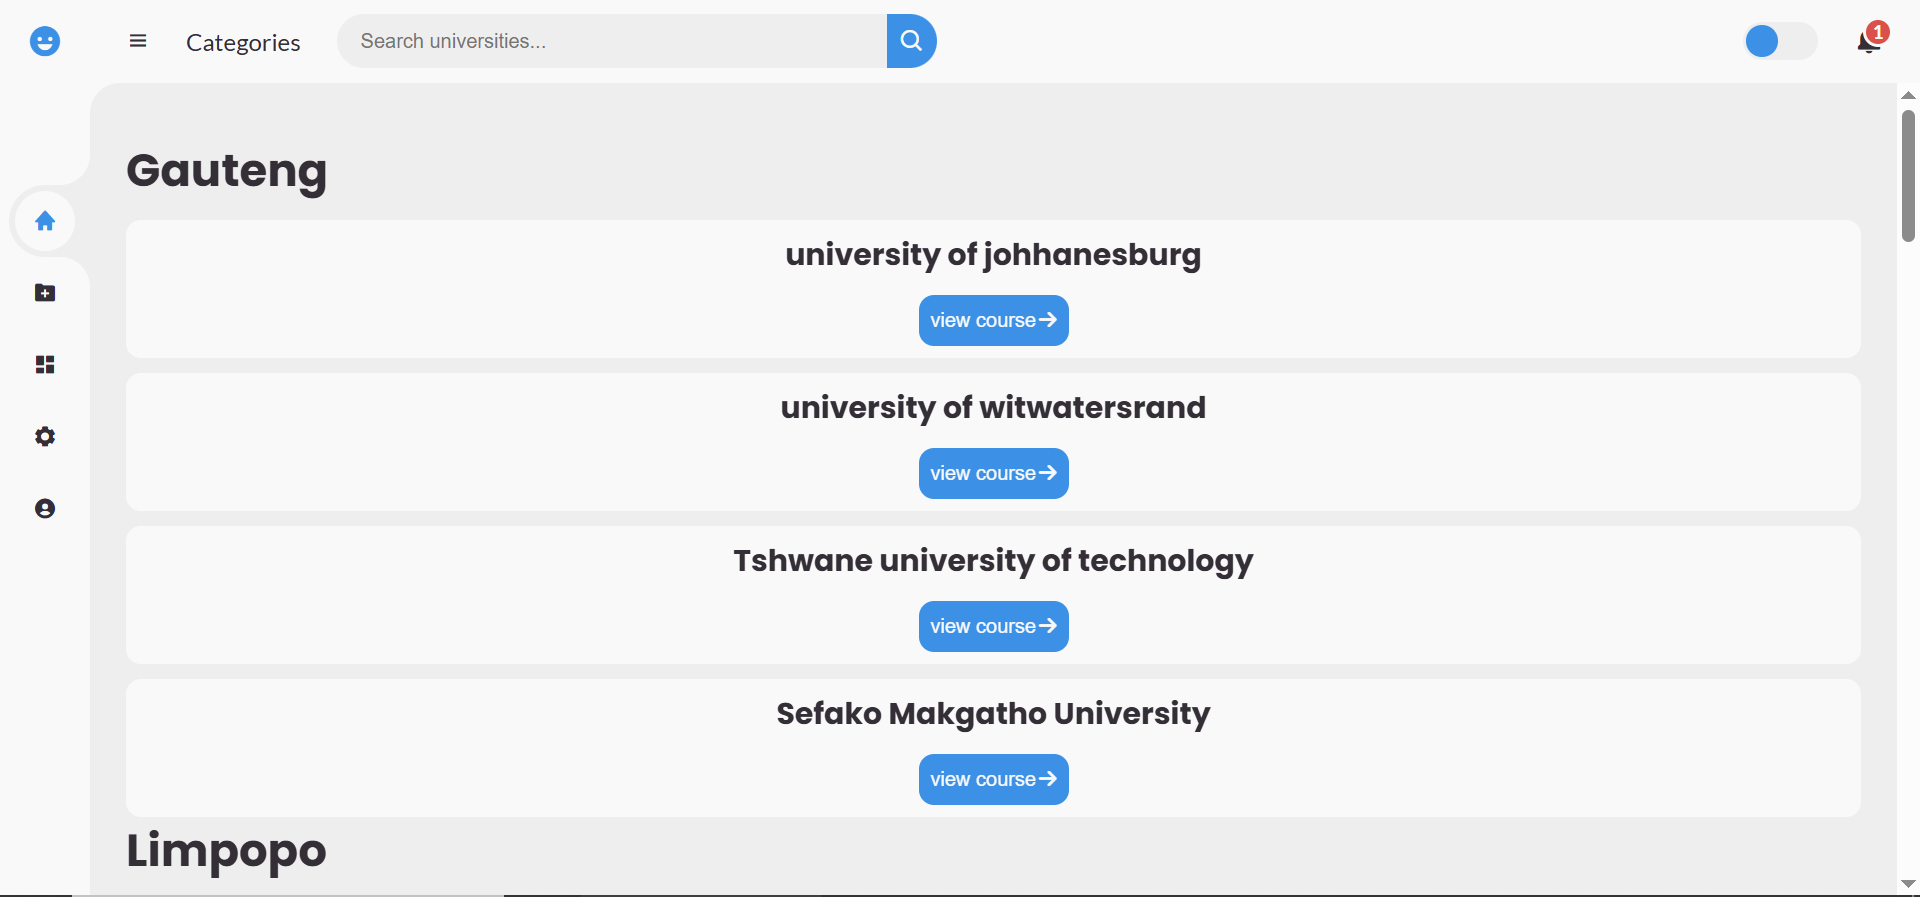The image size is (1920, 897).
Task: Click the add folder sidebar icon
Action: [x=45, y=293]
